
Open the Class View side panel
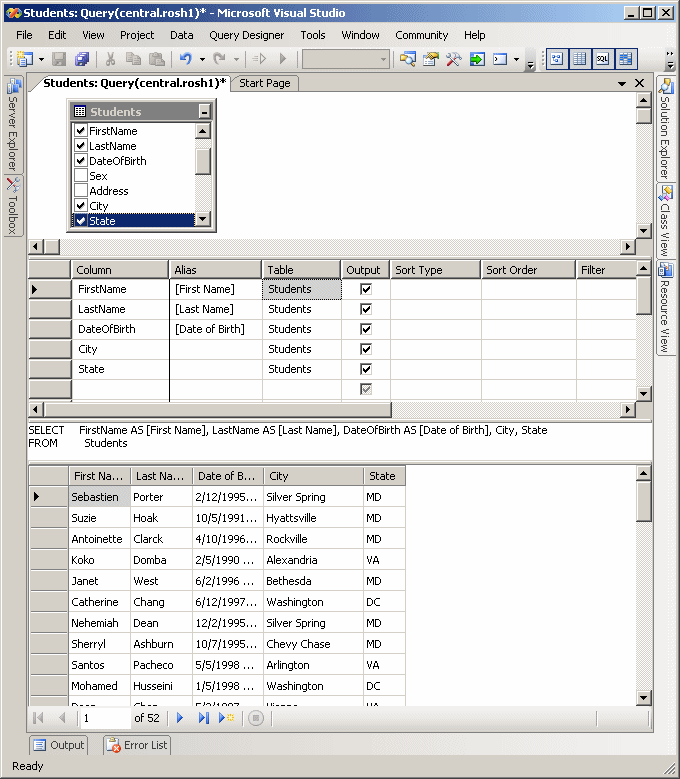666,220
